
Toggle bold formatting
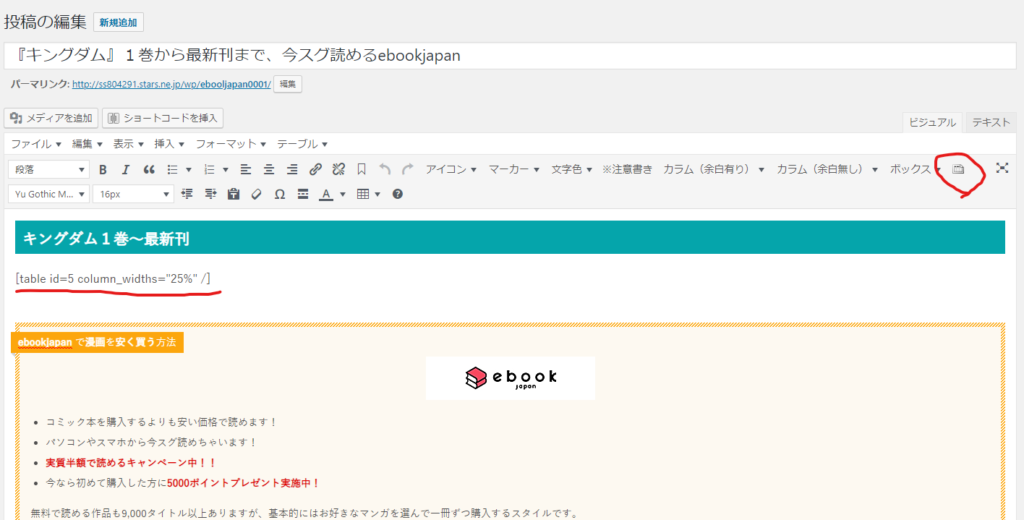103,170
